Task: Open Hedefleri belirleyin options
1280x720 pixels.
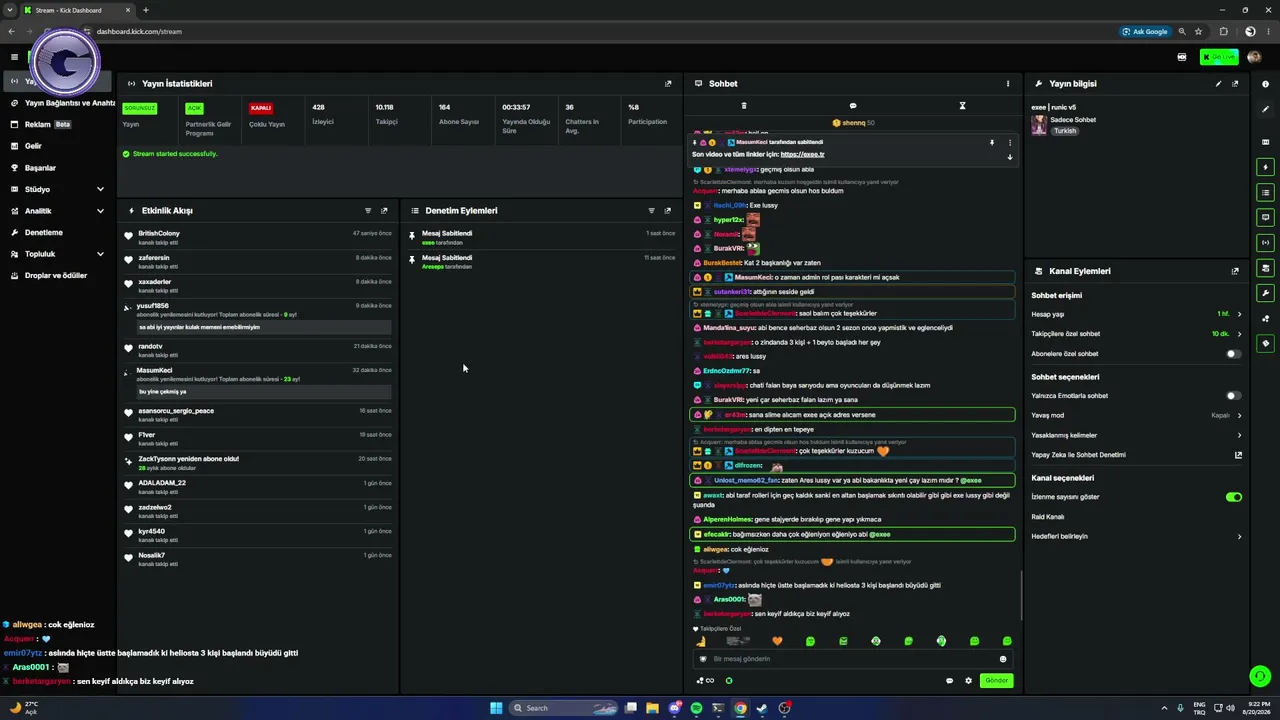Action: (x=1239, y=537)
